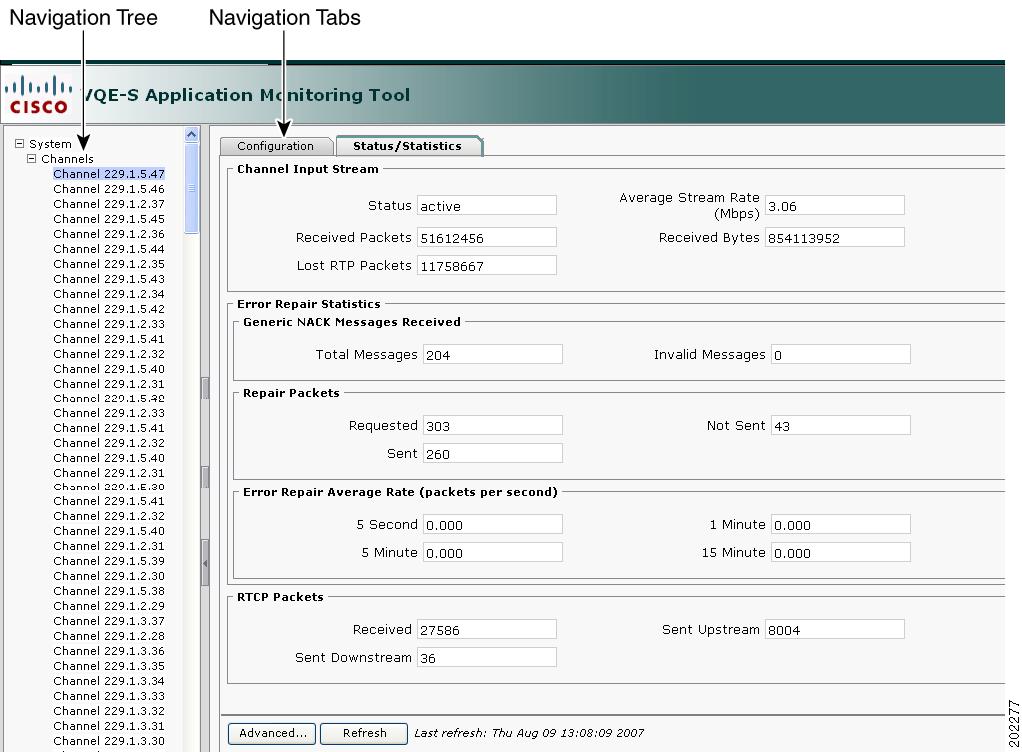Open Channel 229.1.3.37
This screenshot has width=1022, height=752.
109,621
